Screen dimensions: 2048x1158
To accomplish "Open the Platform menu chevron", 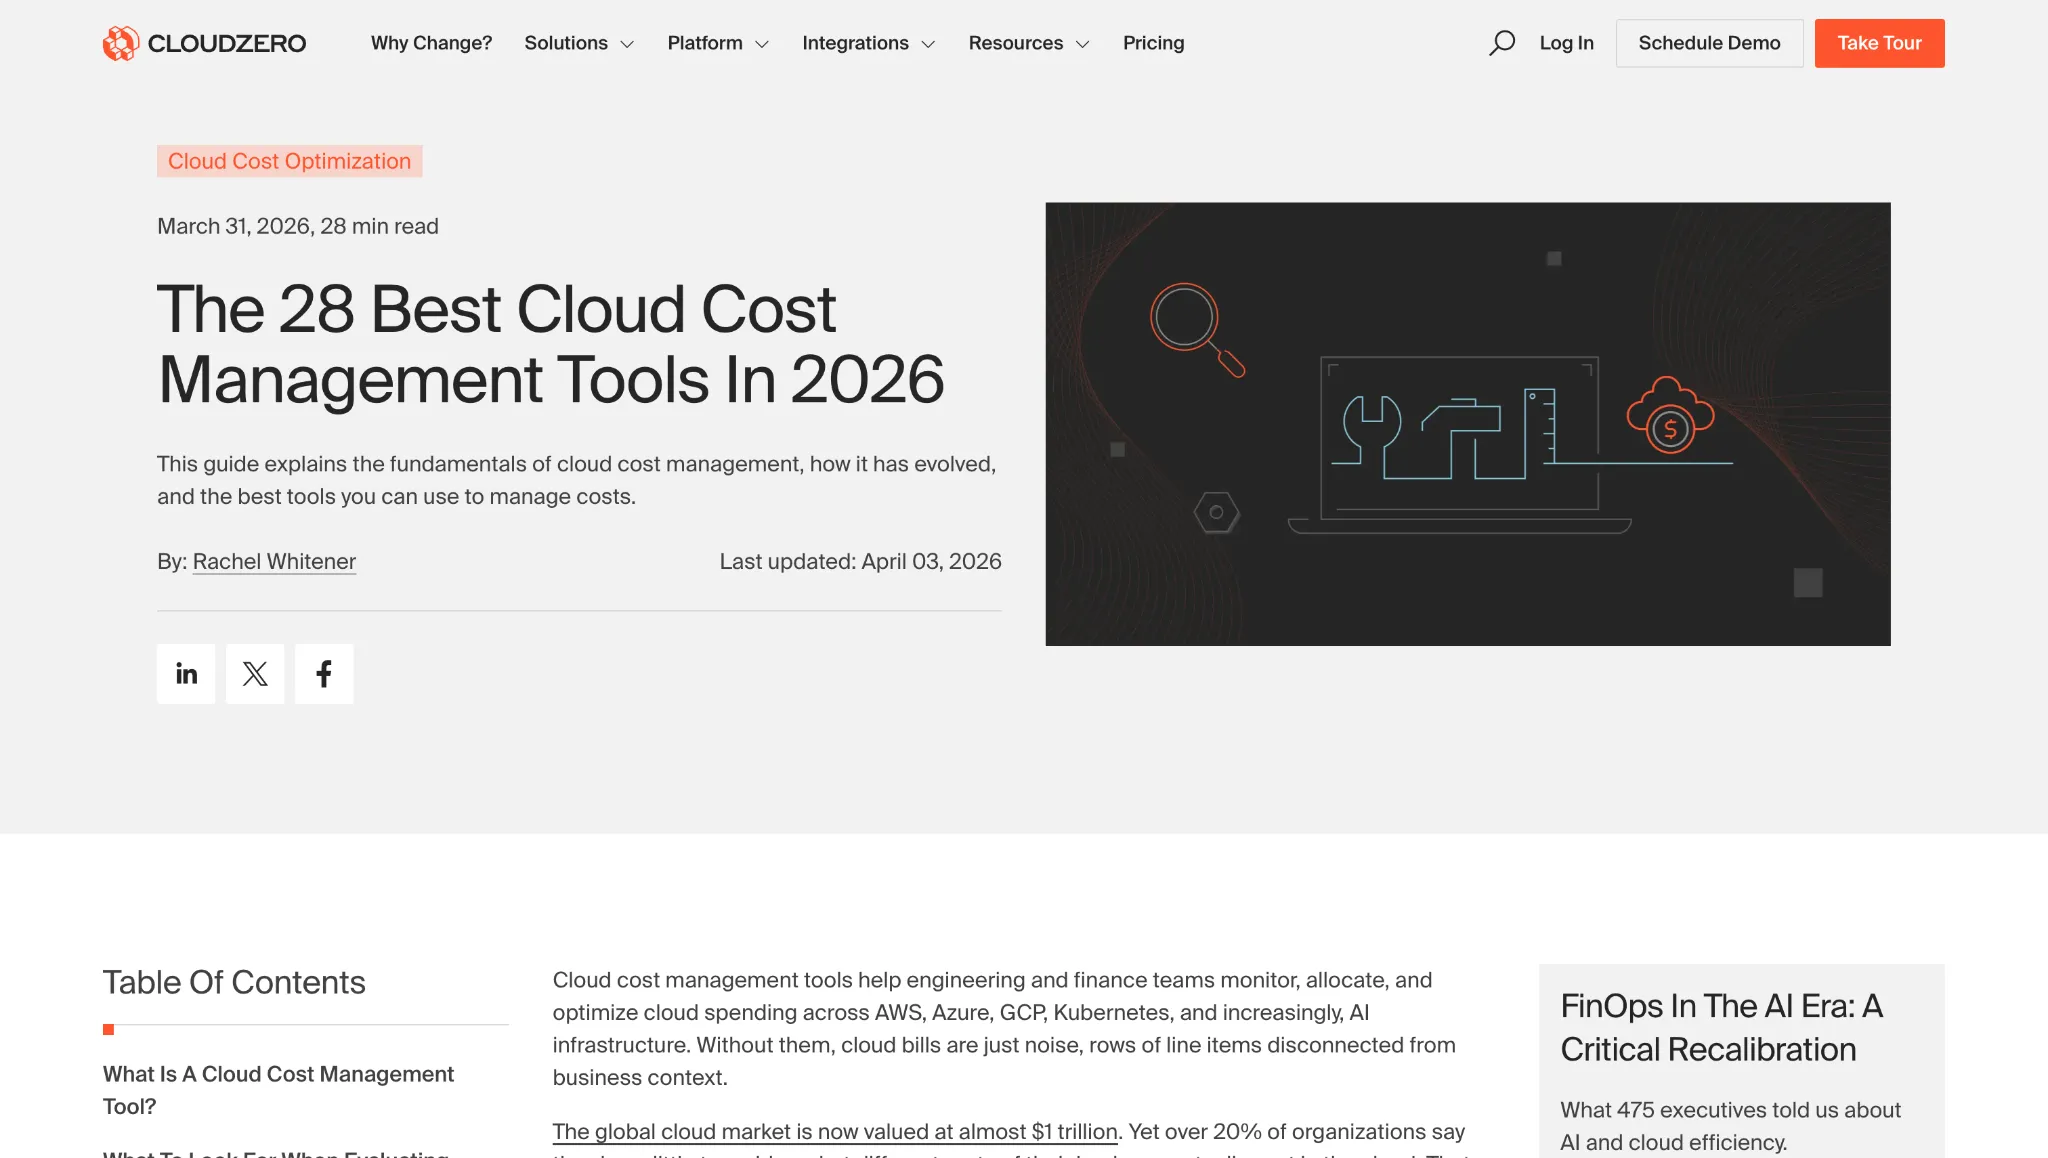I will pos(763,44).
